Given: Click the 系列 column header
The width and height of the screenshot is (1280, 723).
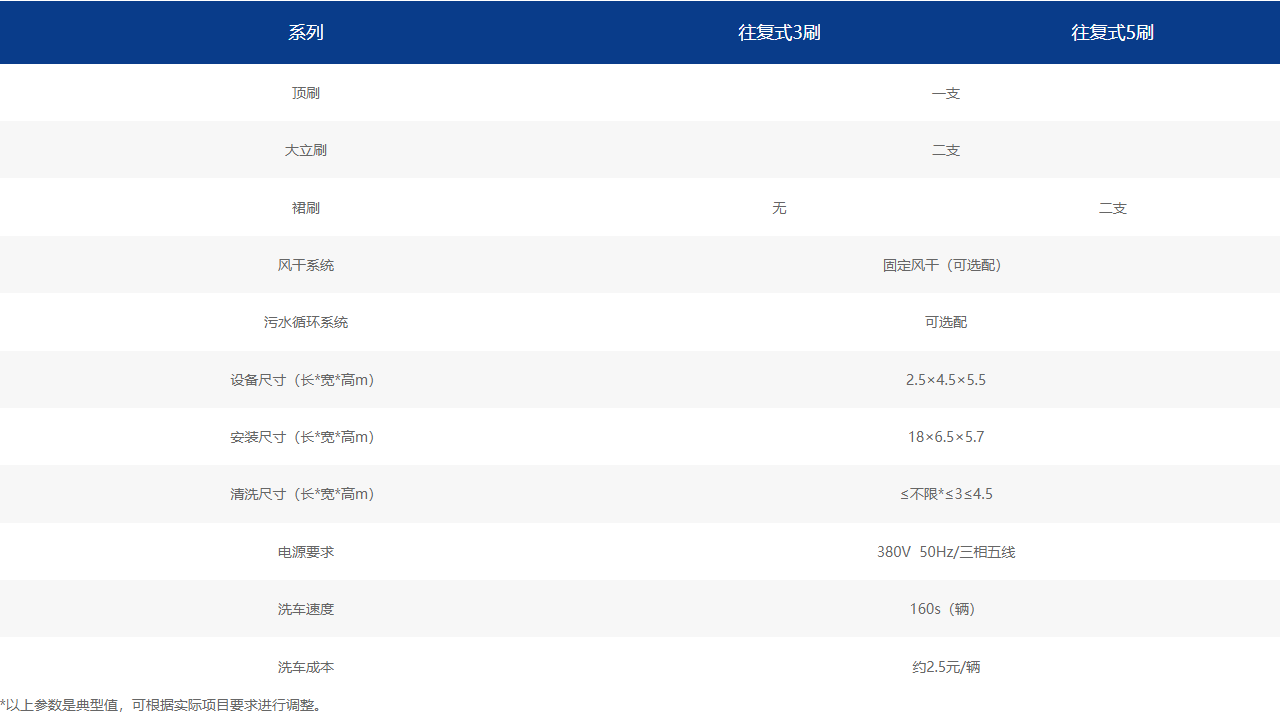Looking at the screenshot, I should tap(306, 33).
